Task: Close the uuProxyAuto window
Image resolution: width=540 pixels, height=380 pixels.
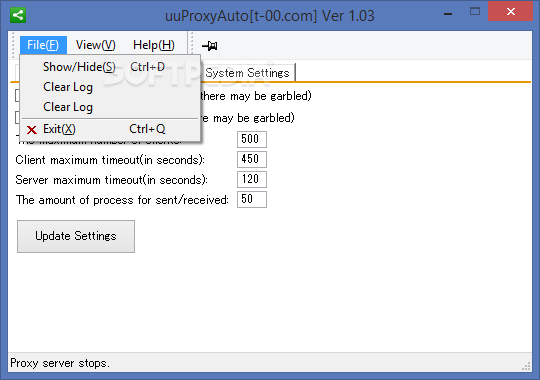Action: (x=511, y=11)
